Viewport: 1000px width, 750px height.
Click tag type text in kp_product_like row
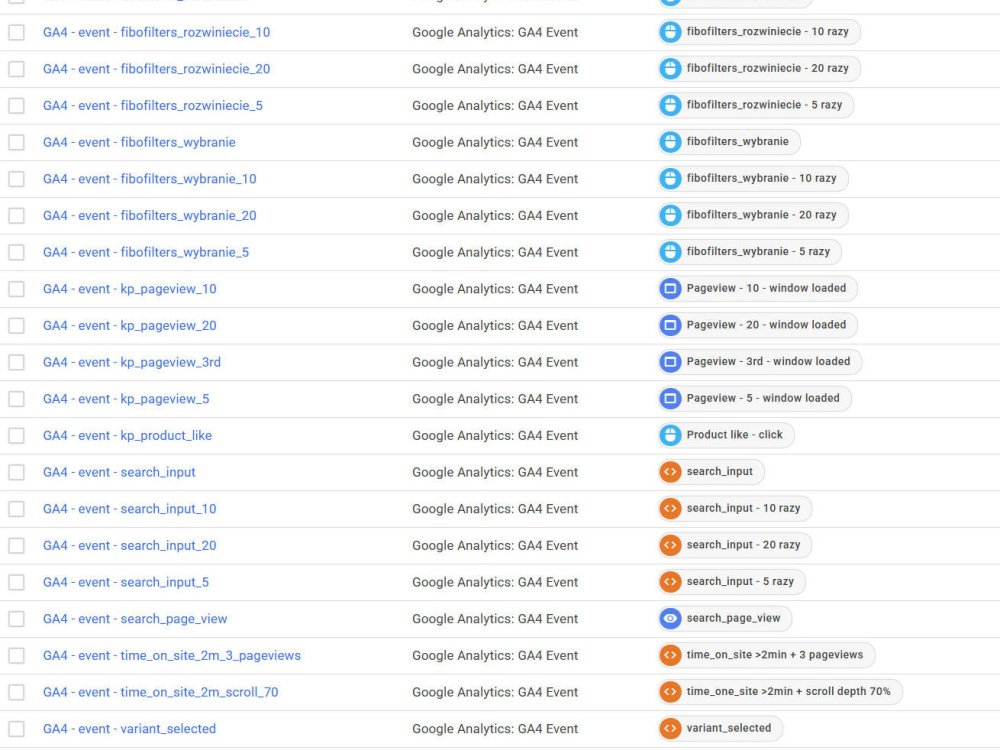[x=495, y=436]
